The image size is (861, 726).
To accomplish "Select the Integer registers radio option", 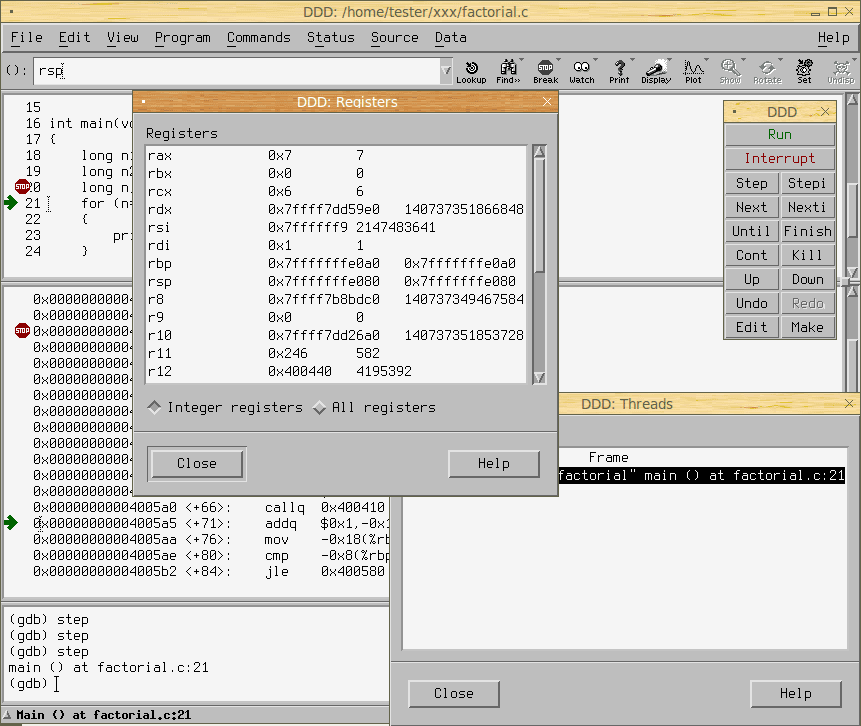I will pos(155,408).
